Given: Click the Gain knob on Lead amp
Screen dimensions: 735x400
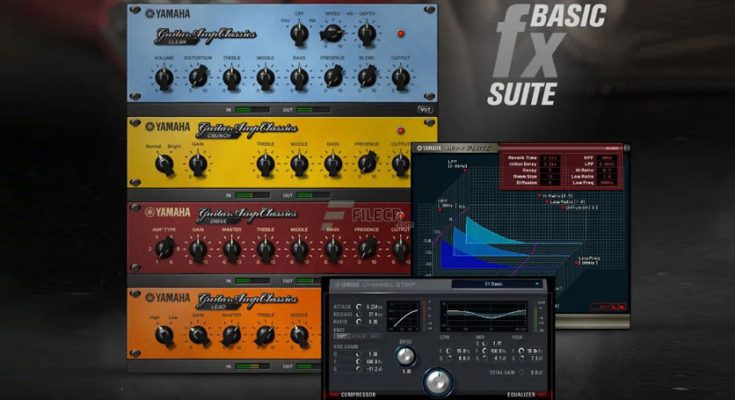Looking at the screenshot, I should [x=198, y=335].
